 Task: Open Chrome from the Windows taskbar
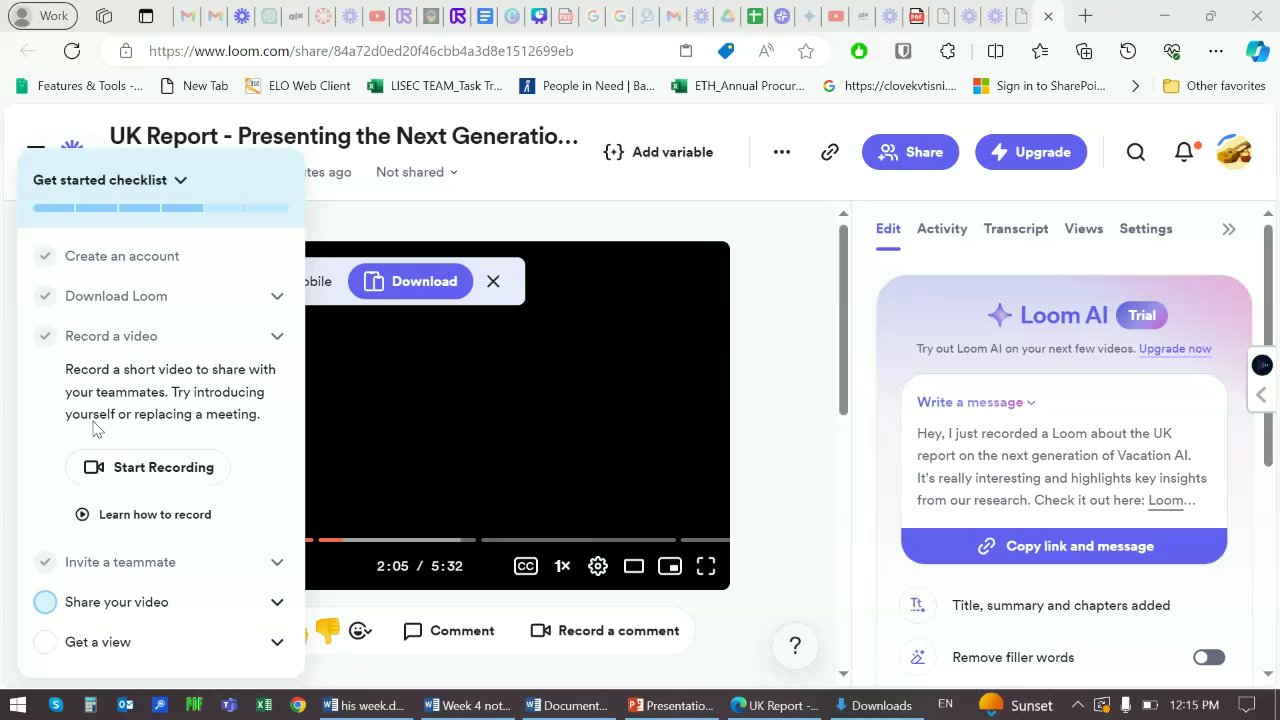click(x=298, y=705)
